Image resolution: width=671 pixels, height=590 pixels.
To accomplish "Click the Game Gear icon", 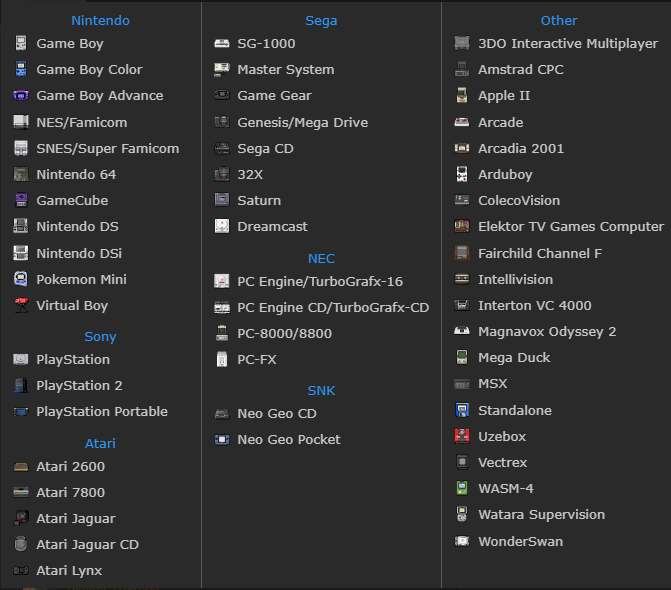I will [x=222, y=95].
